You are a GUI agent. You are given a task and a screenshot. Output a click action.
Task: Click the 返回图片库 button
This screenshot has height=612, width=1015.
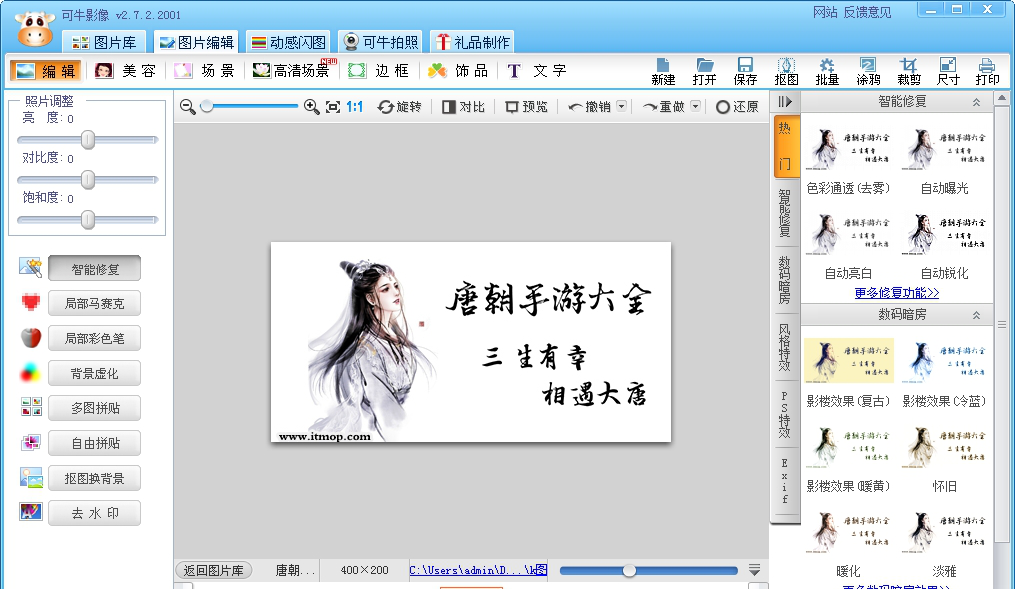213,569
